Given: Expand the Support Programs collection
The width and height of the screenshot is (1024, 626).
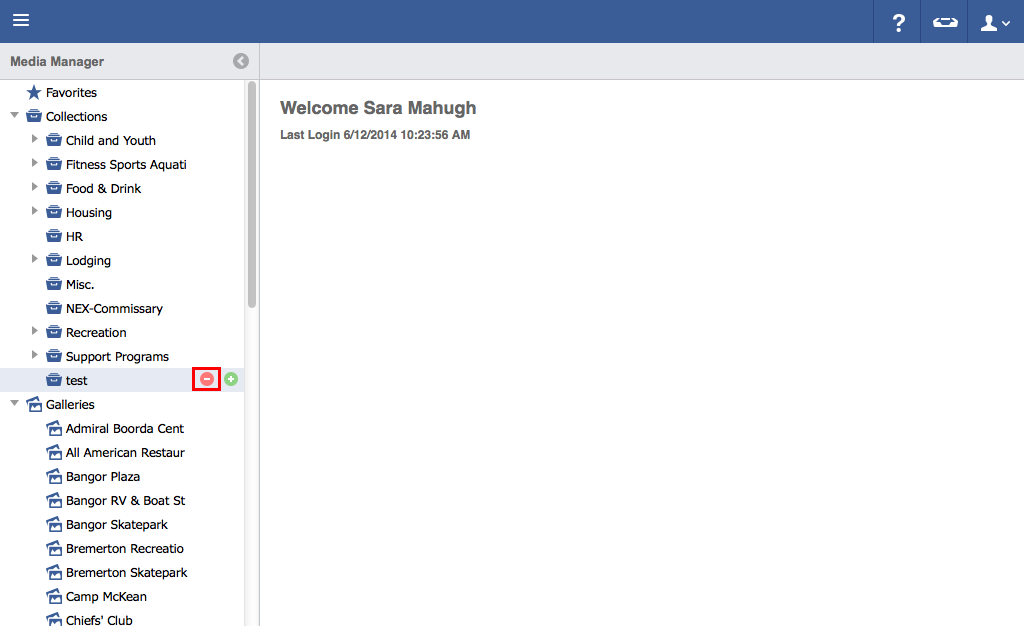Looking at the screenshot, I should [x=35, y=356].
